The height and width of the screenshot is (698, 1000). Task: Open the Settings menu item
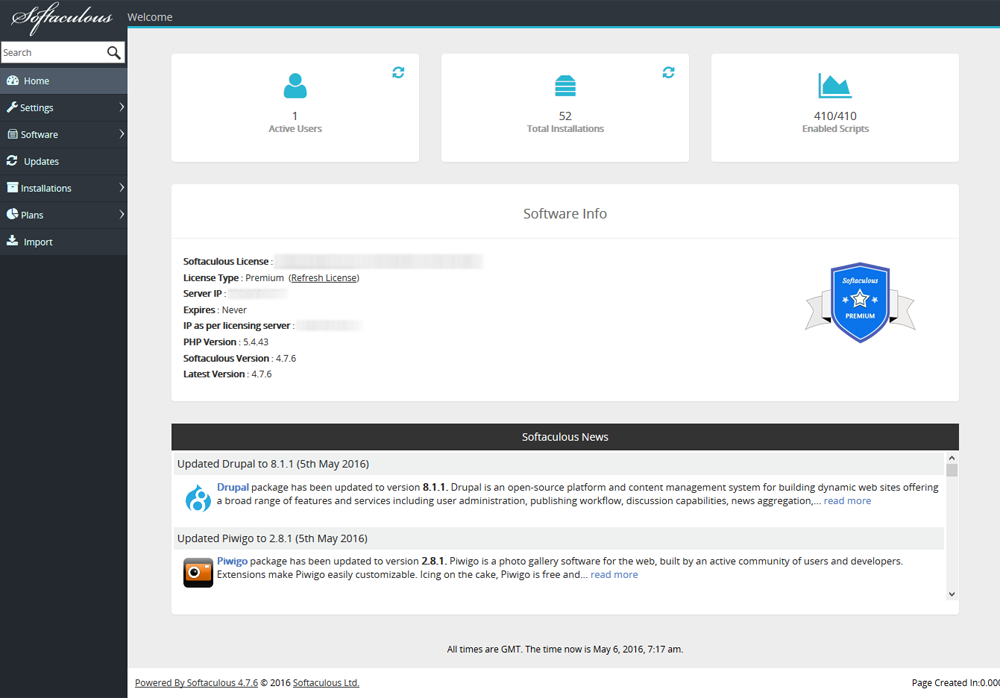[64, 108]
